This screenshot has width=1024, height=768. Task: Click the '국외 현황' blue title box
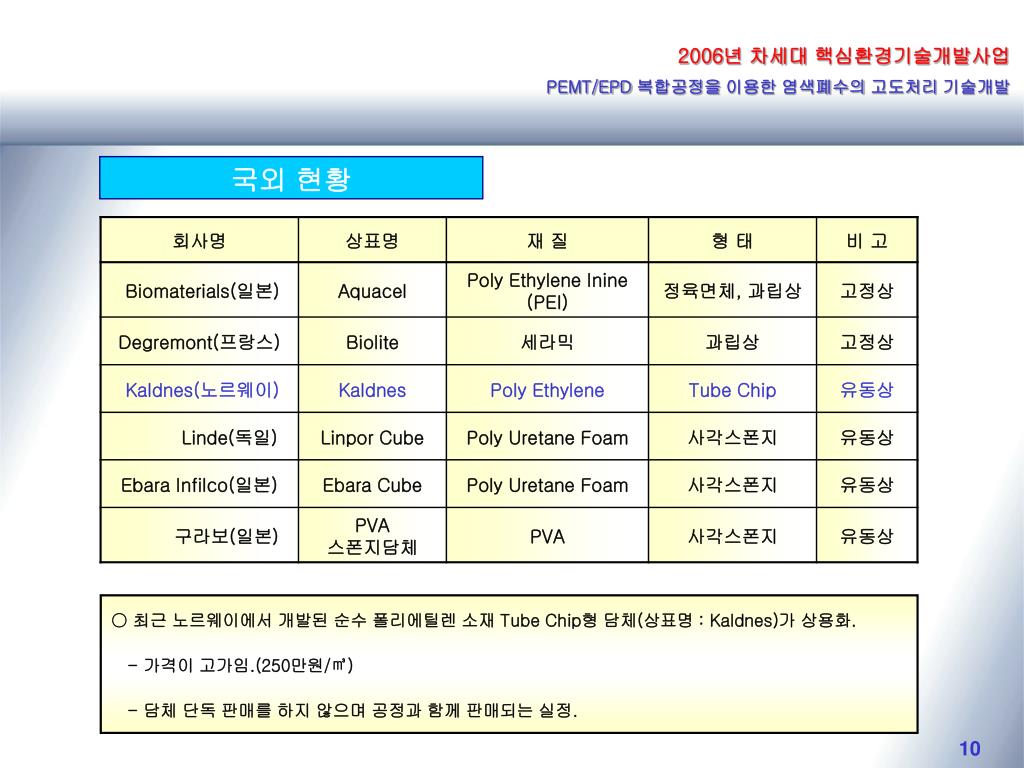(x=291, y=178)
